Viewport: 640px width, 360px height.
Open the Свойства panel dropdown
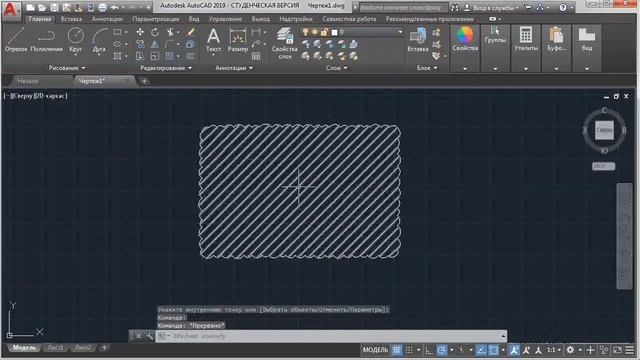click(x=465, y=69)
